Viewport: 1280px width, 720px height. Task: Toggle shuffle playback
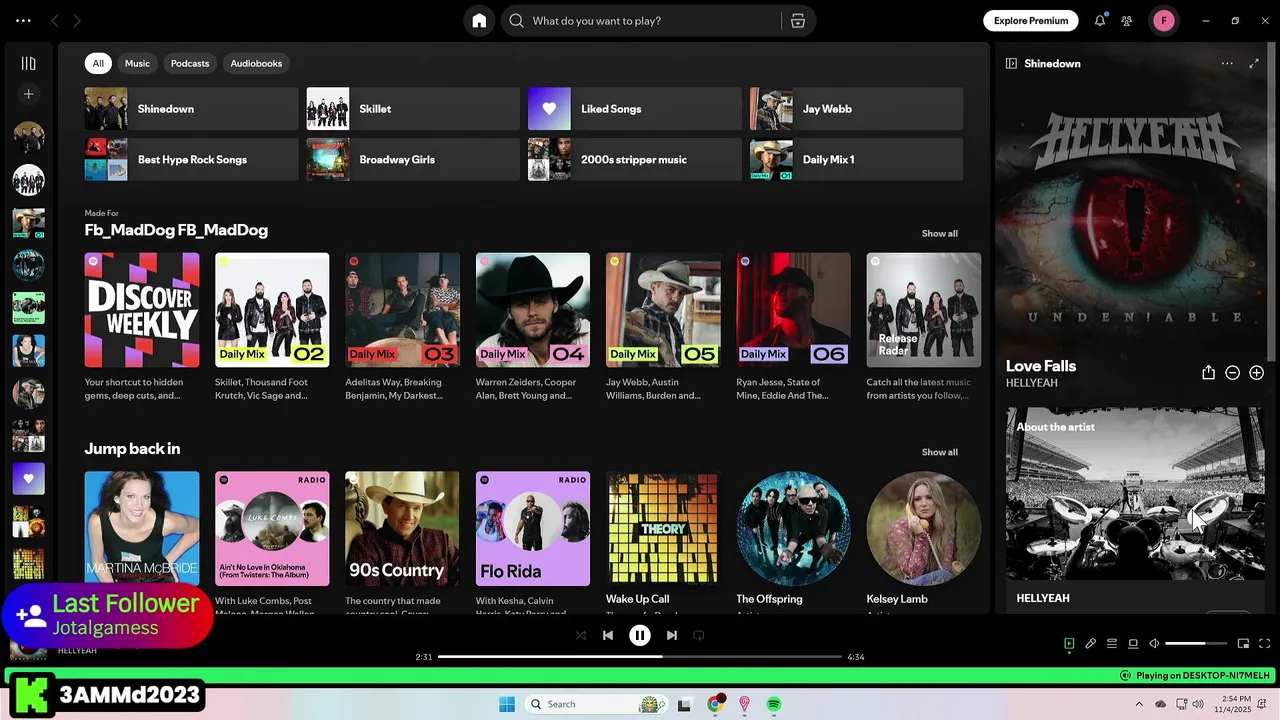click(581, 635)
